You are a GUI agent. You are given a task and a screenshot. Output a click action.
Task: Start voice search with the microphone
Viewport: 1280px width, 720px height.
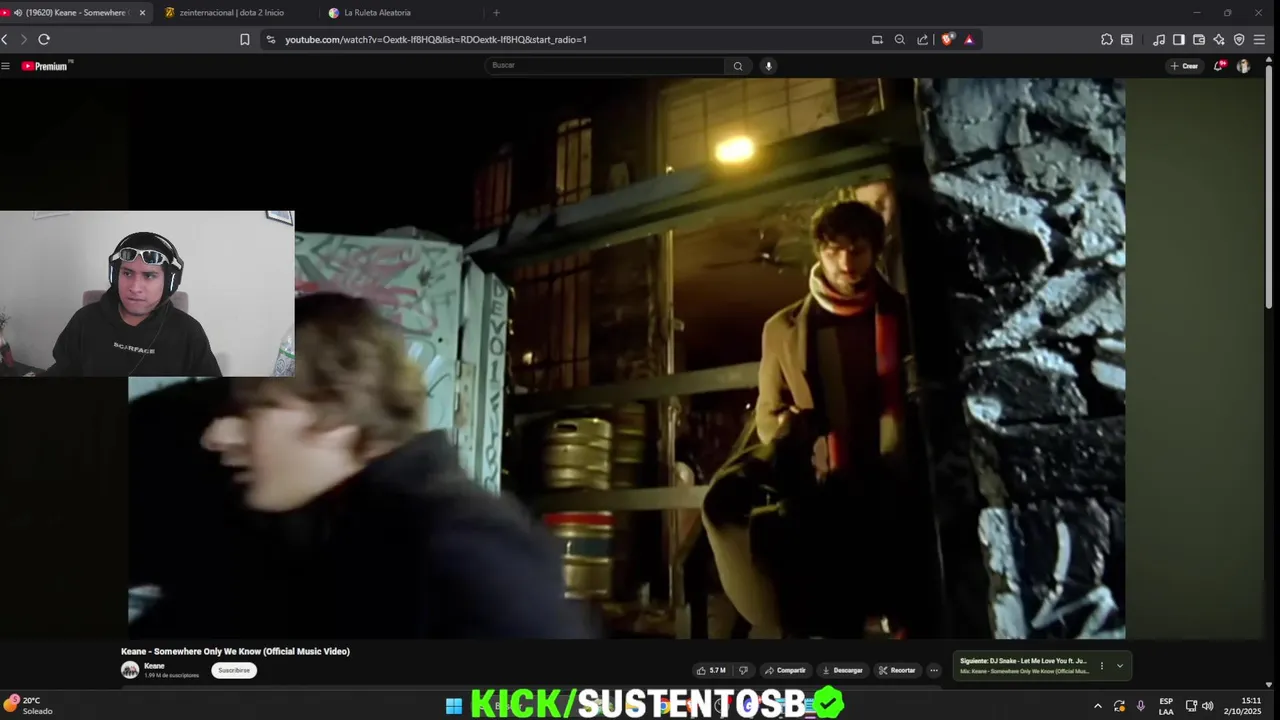coord(769,66)
